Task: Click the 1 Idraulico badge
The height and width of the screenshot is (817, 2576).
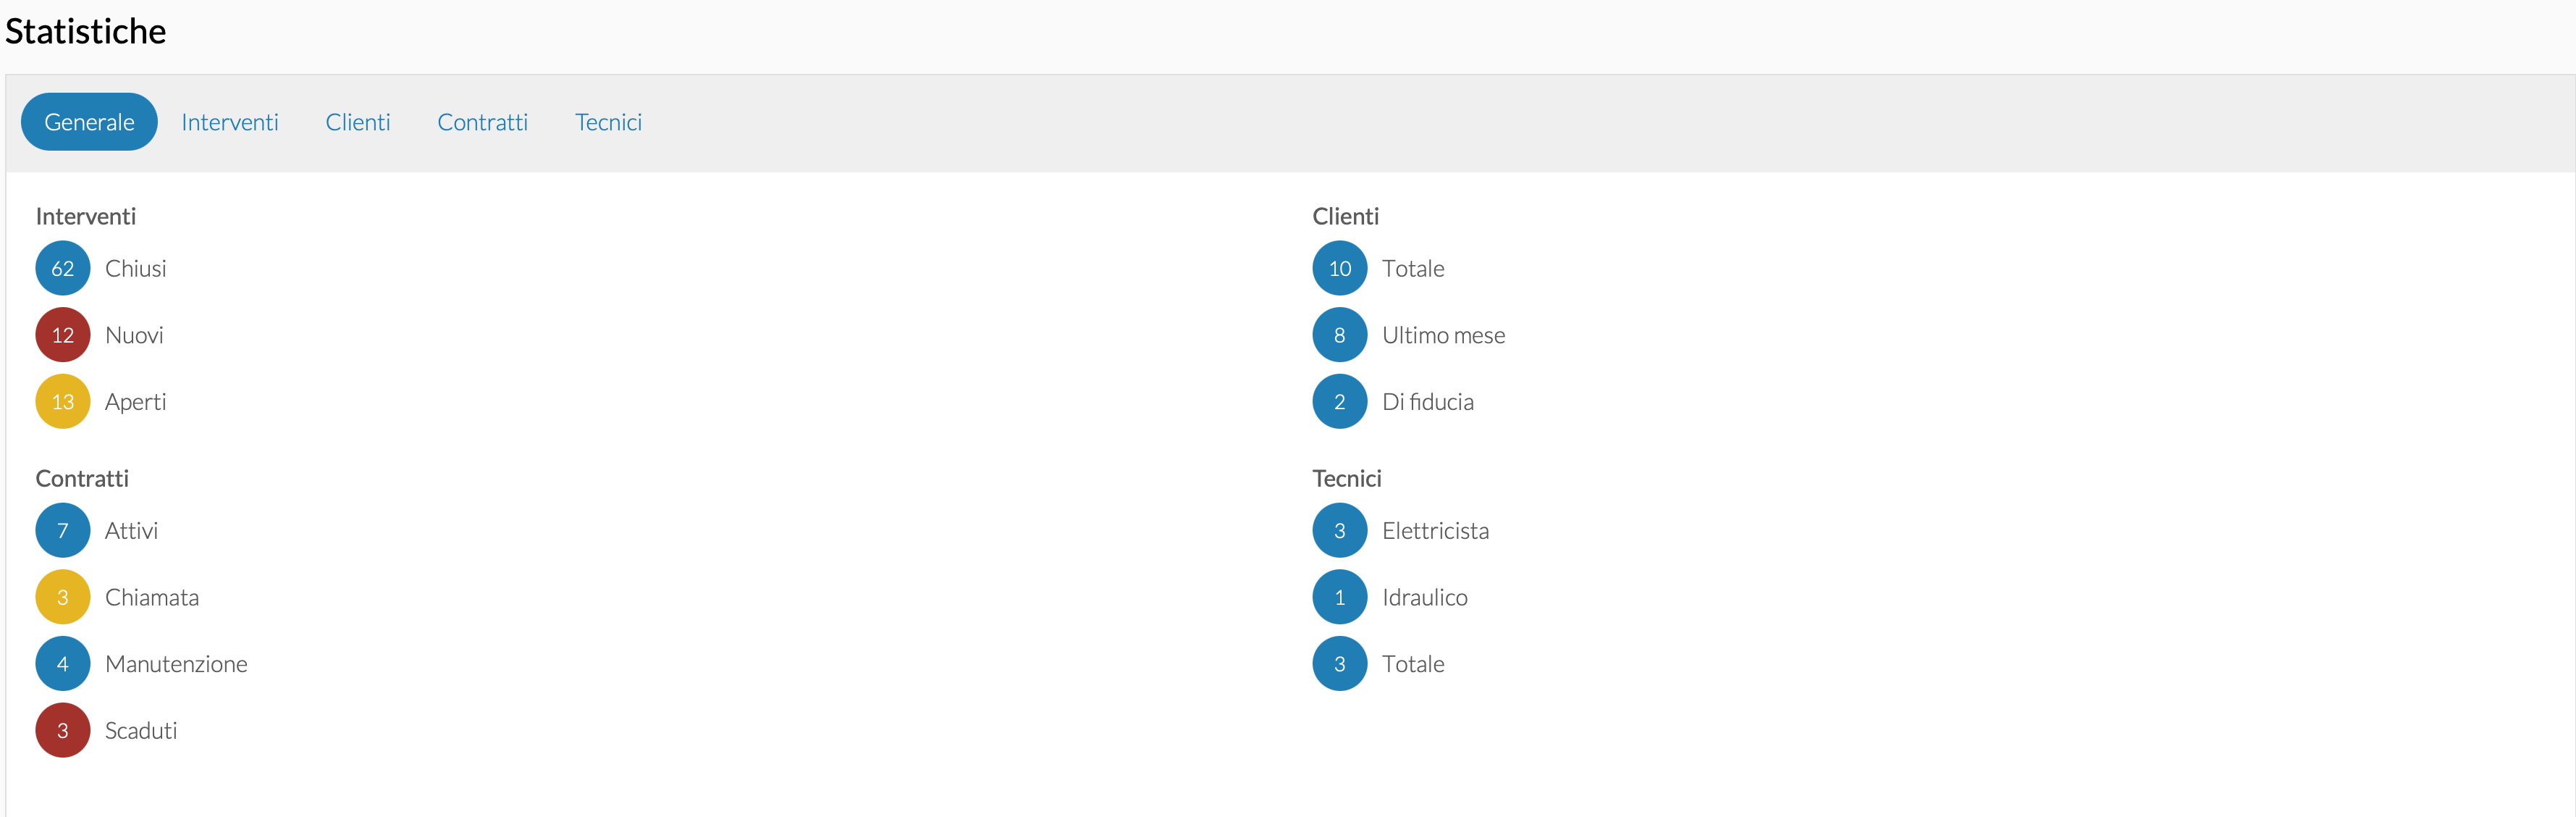Action: click(1339, 597)
